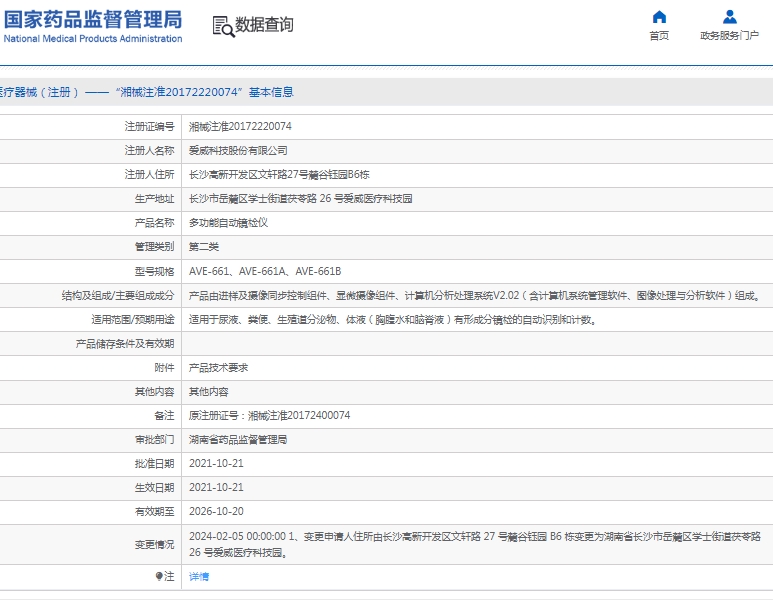Open the 政务服务门户 user portal icon
773x600 pixels.
click(x=730, y=17)
